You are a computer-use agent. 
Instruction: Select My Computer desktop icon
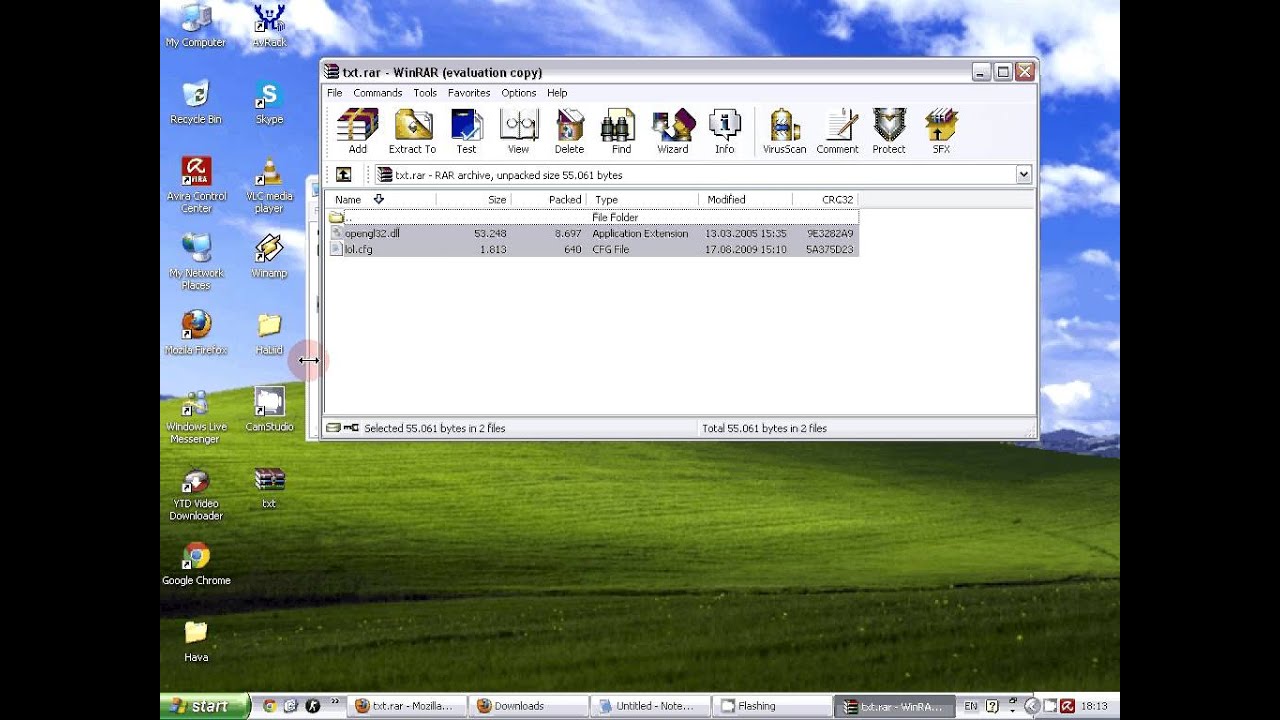[196, 27]
